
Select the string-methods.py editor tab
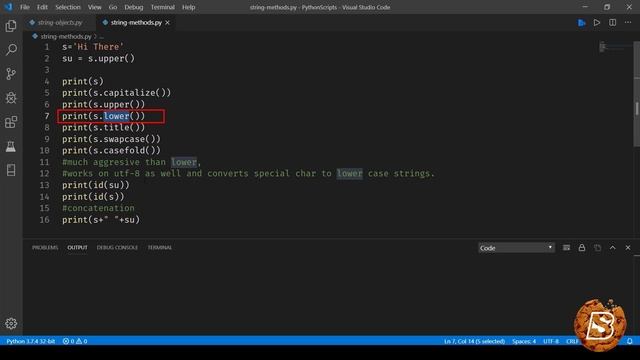click(136, 22)
